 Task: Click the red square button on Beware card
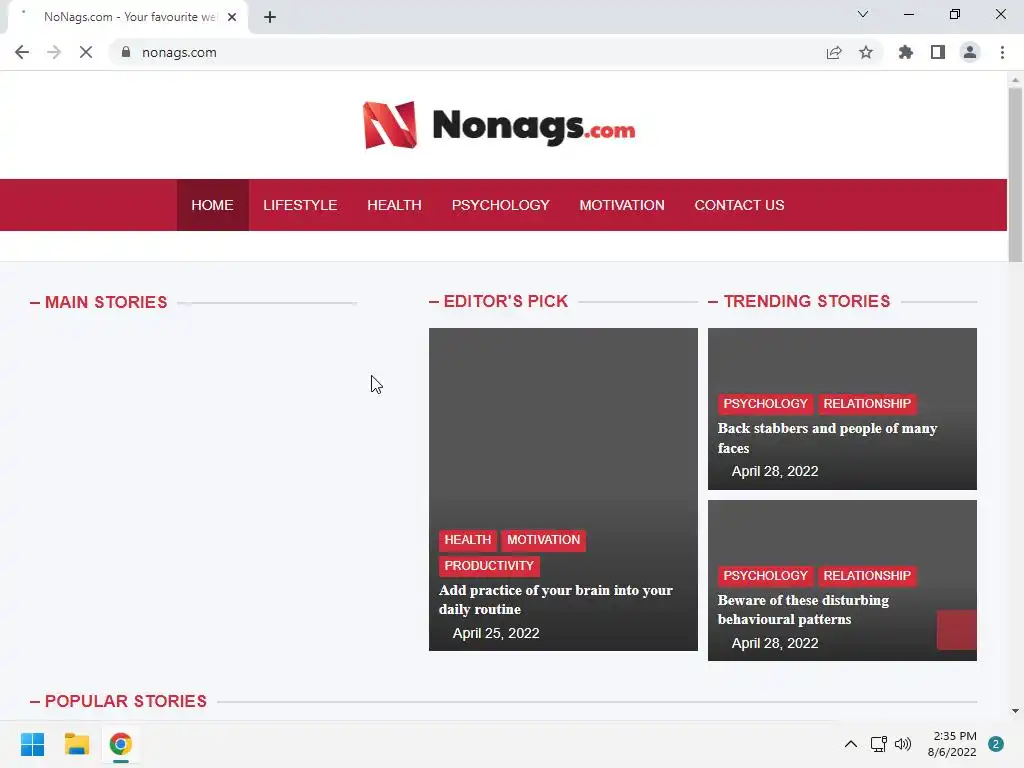(957, 630)
